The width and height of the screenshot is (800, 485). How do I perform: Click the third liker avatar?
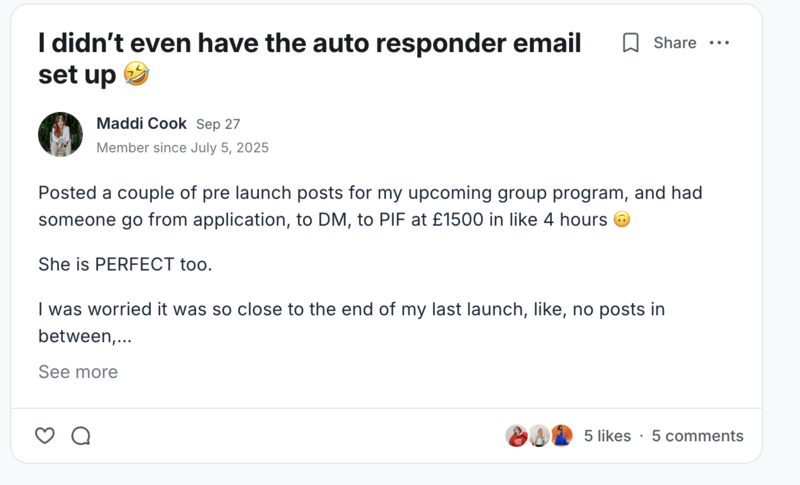point(561,436)
